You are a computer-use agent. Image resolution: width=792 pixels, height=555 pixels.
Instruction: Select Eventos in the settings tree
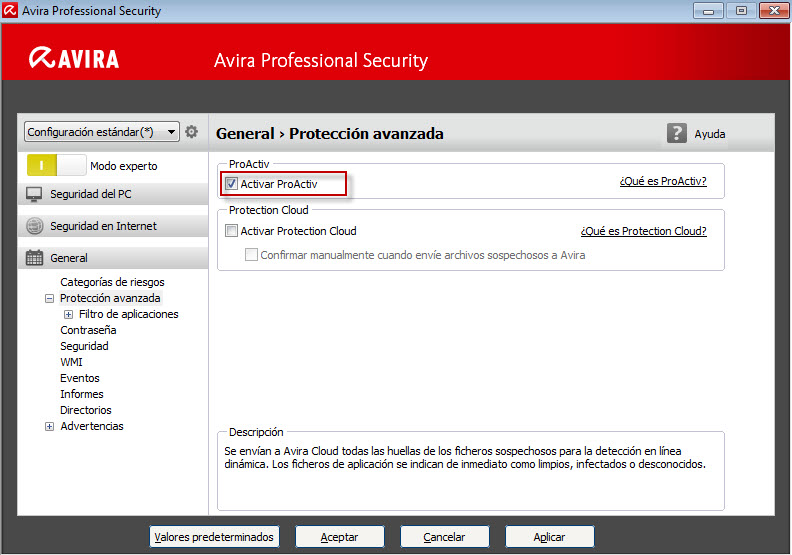click(x=80, y=378)
